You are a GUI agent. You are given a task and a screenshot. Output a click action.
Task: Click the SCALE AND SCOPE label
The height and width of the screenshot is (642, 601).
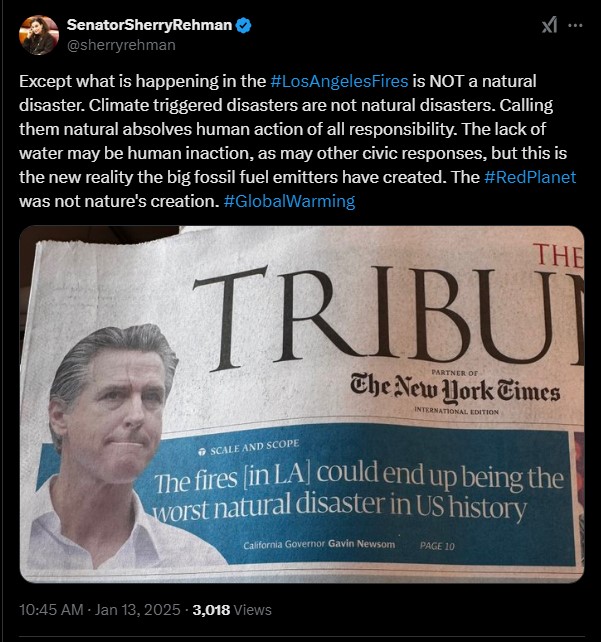coord(249,447)
